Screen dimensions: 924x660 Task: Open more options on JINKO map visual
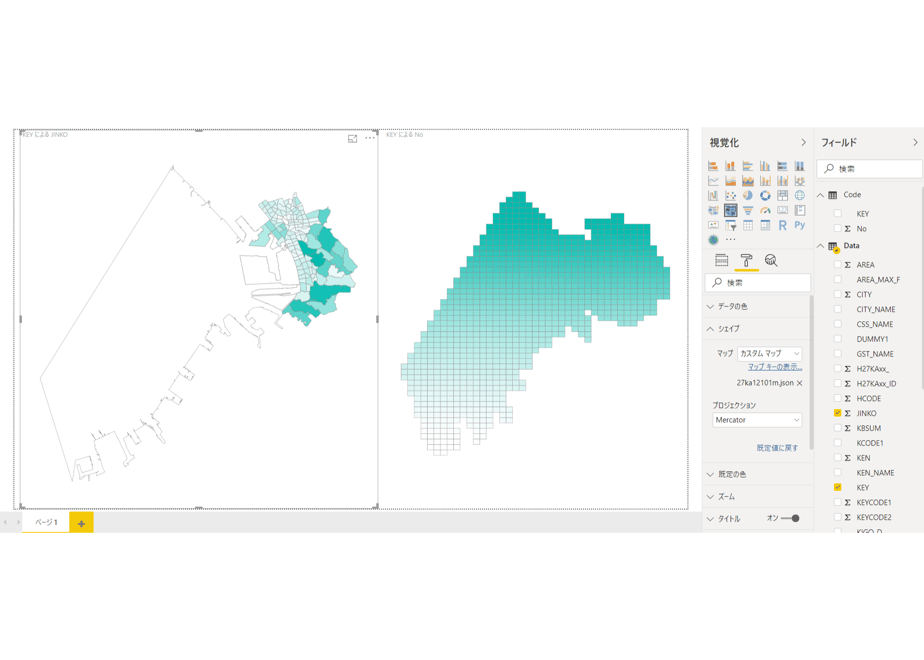coord(370,138)
